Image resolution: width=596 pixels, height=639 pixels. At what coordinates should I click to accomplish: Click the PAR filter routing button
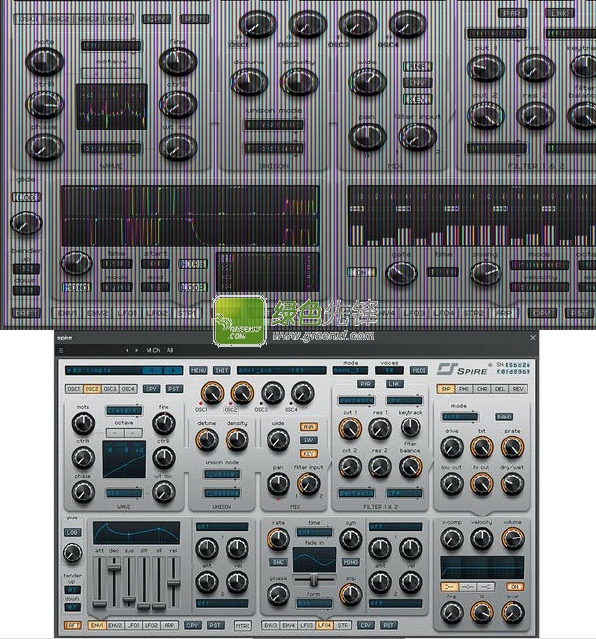[x=365, y=384]
